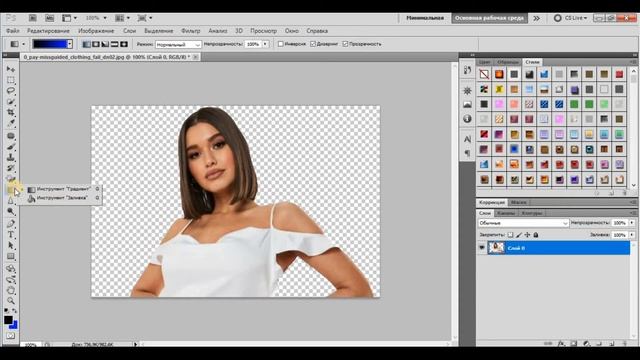Select the Horizontal Type tool

click(11, 235)
